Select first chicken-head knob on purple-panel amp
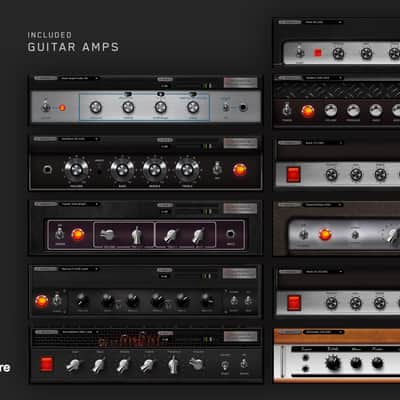The height and width of the screenshot is (400, 400). click(107, 235)
